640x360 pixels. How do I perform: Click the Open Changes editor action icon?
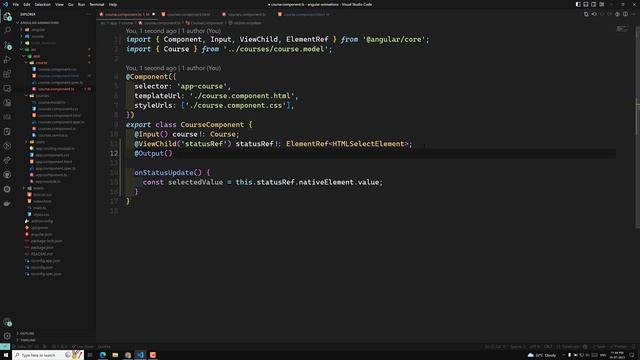coord(586,14)
